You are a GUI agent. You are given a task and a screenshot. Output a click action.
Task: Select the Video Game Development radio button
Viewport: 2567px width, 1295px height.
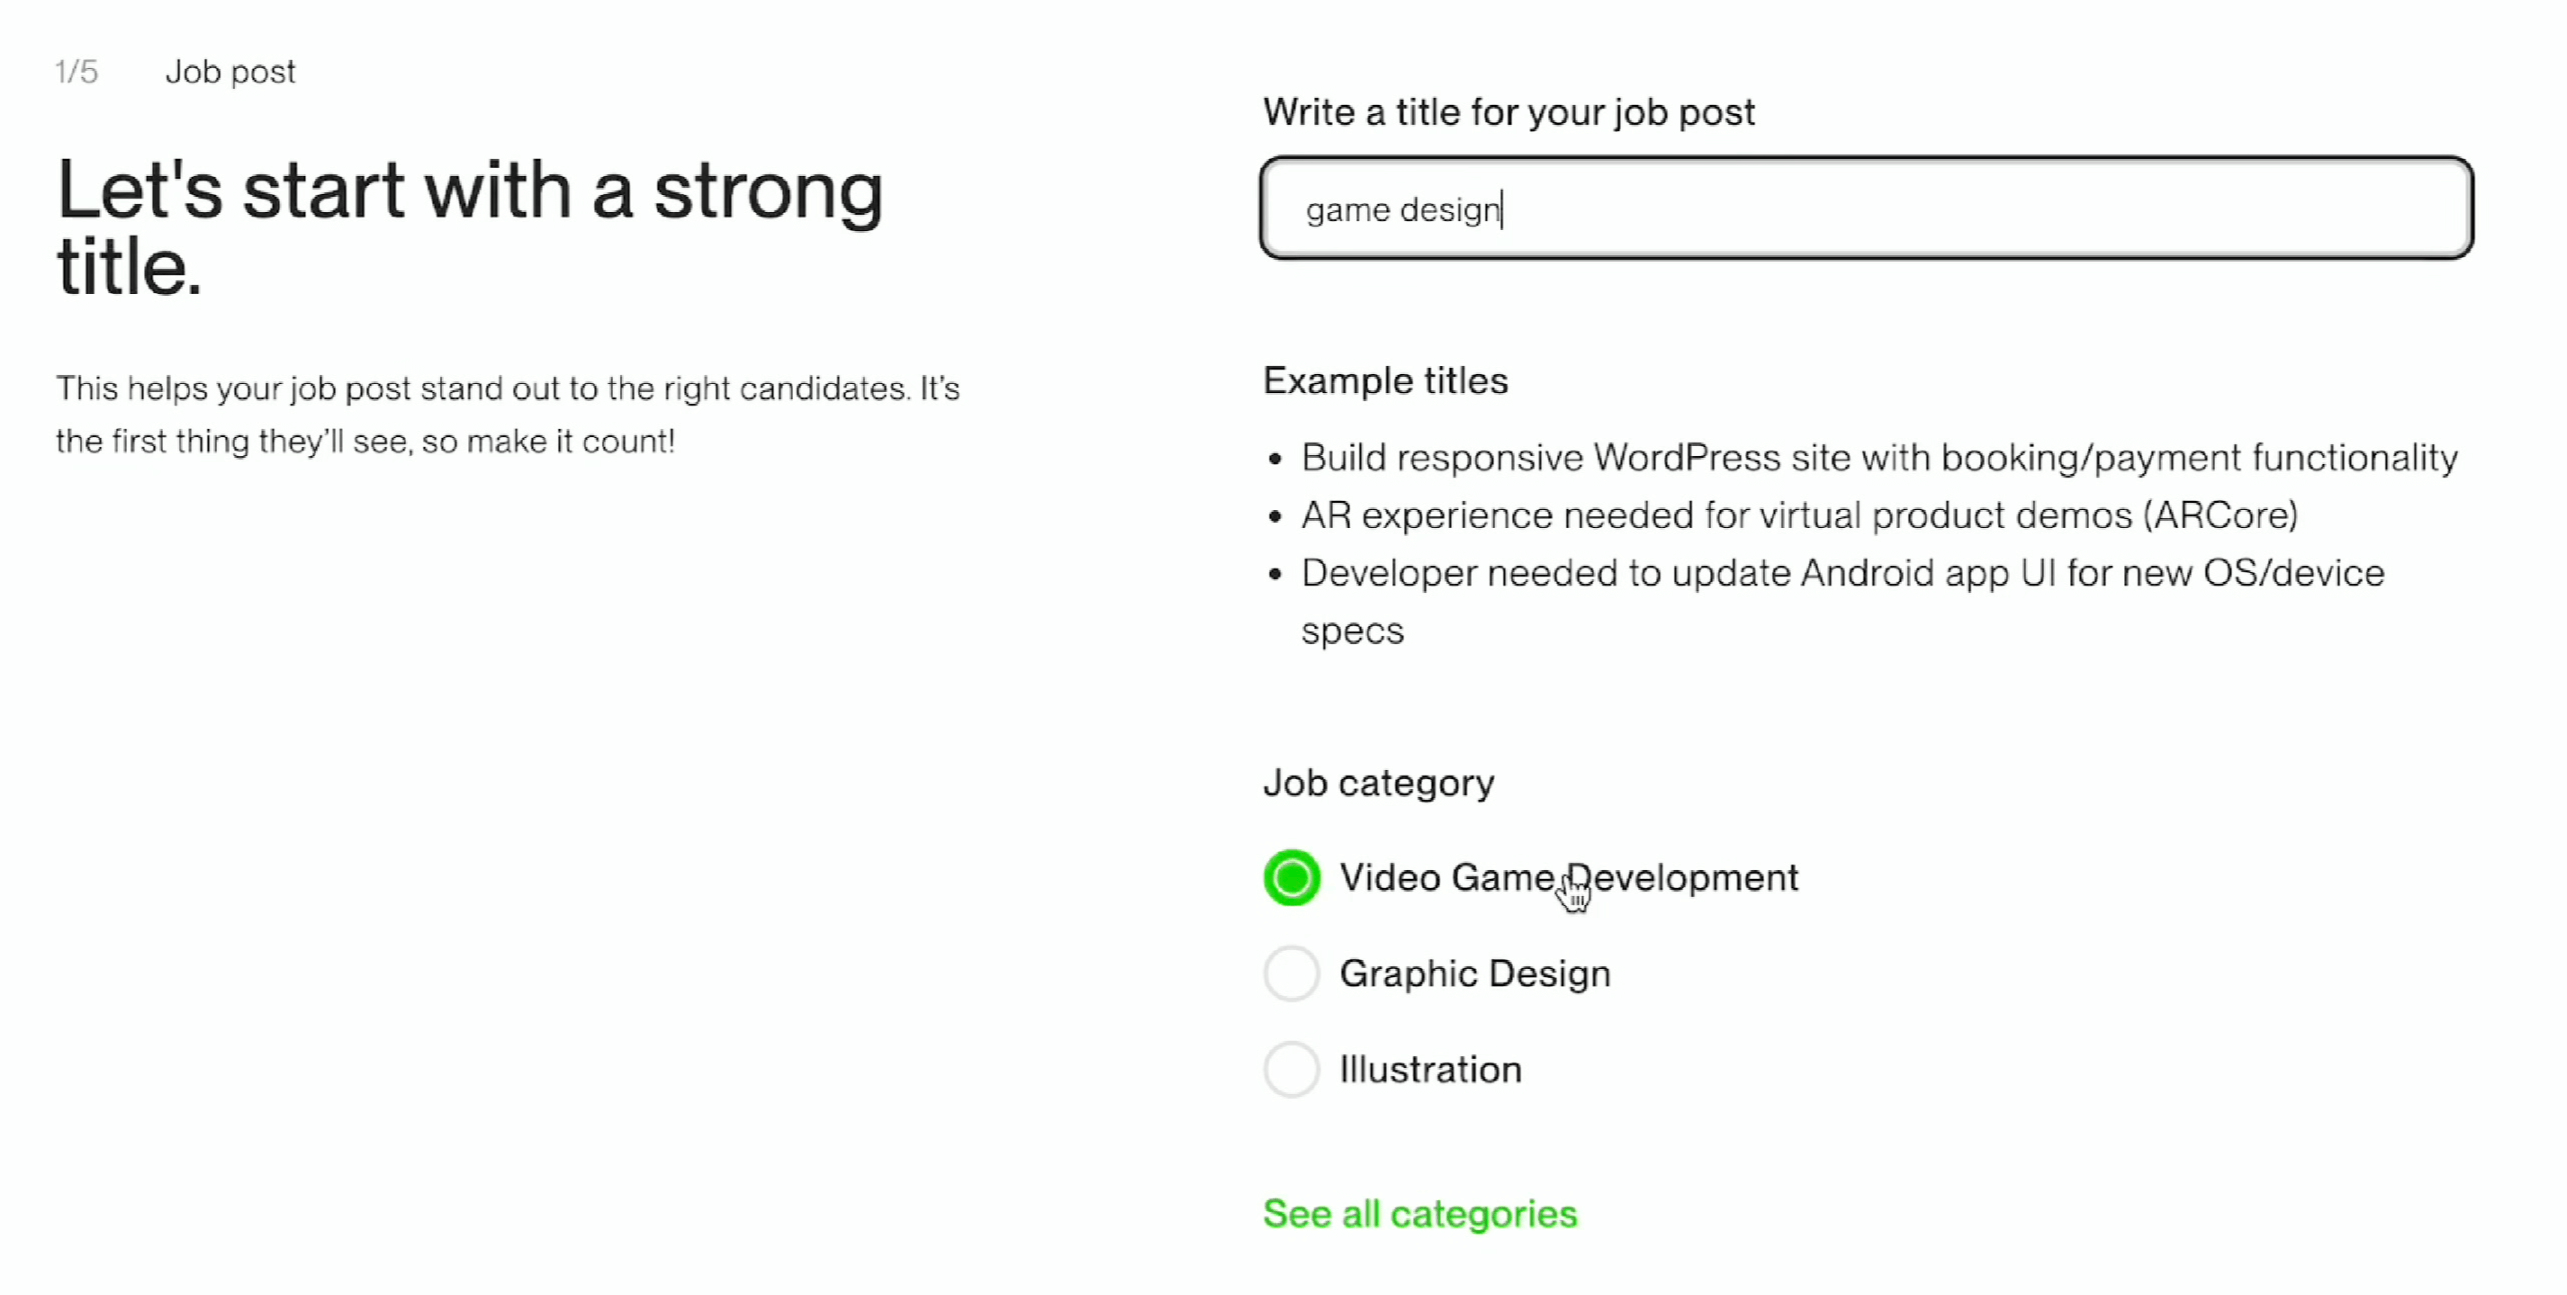(1291, 878)
